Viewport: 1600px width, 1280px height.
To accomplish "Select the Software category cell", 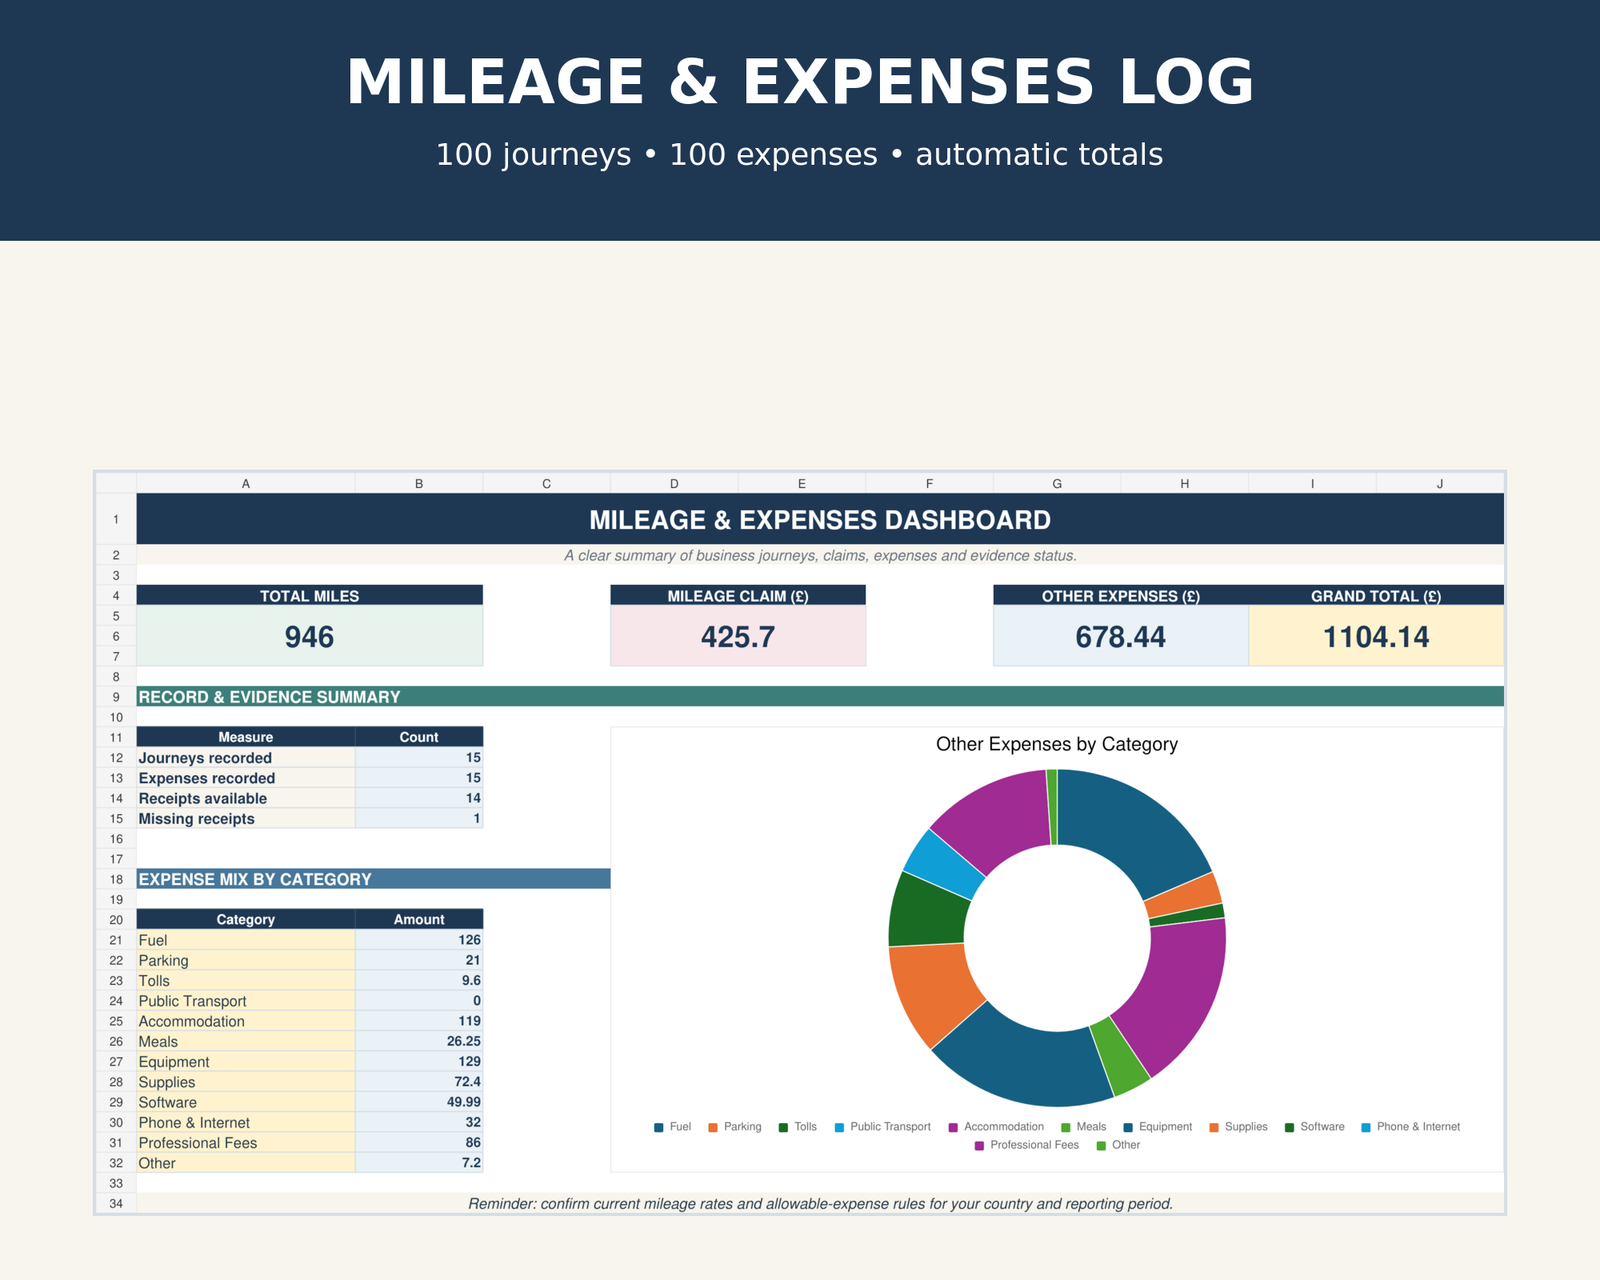I will [x=246, y=1102].
